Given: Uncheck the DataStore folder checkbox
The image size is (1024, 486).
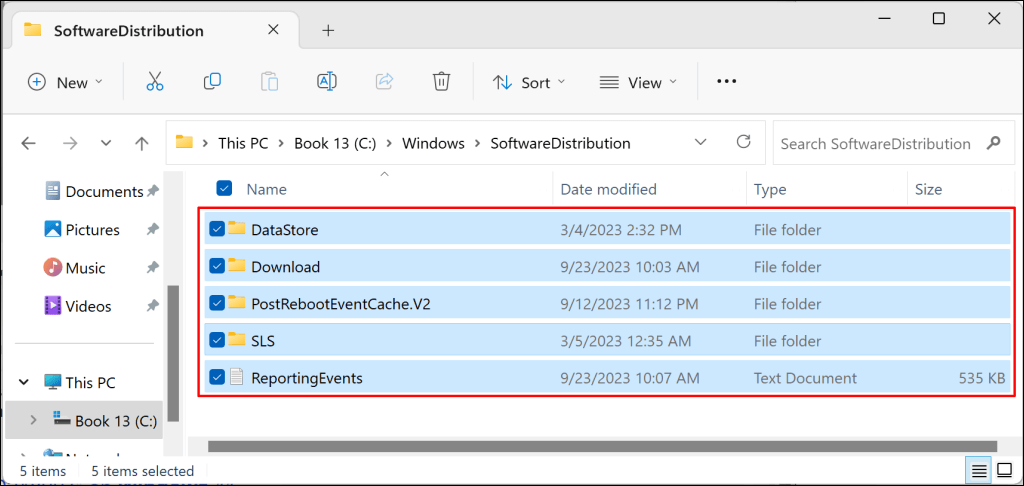Looking at the screenshot, I should (217, 230).
